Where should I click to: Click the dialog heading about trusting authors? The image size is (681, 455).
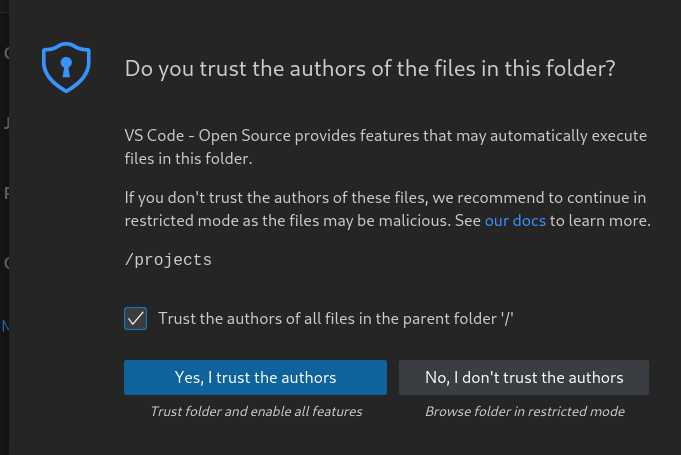(369, 69)
